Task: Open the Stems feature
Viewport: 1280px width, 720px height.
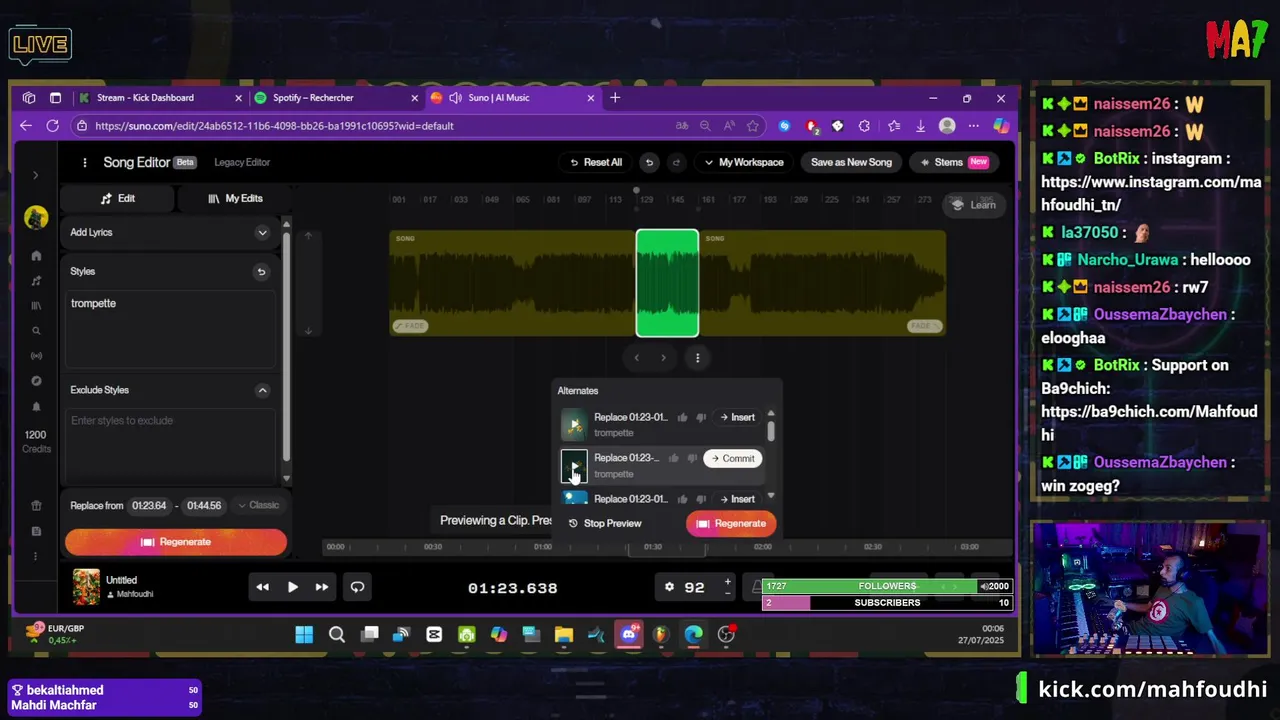Action: pyautogui.click(x=953, y=162)
